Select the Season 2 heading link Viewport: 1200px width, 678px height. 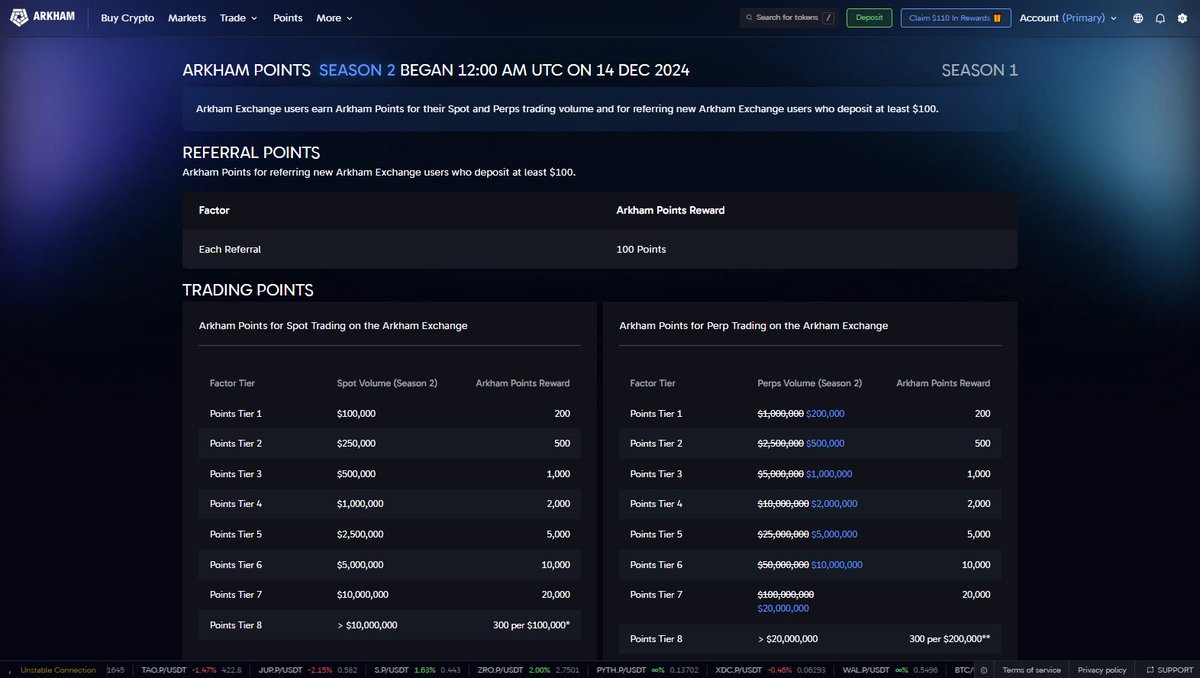tap(357, 70)
